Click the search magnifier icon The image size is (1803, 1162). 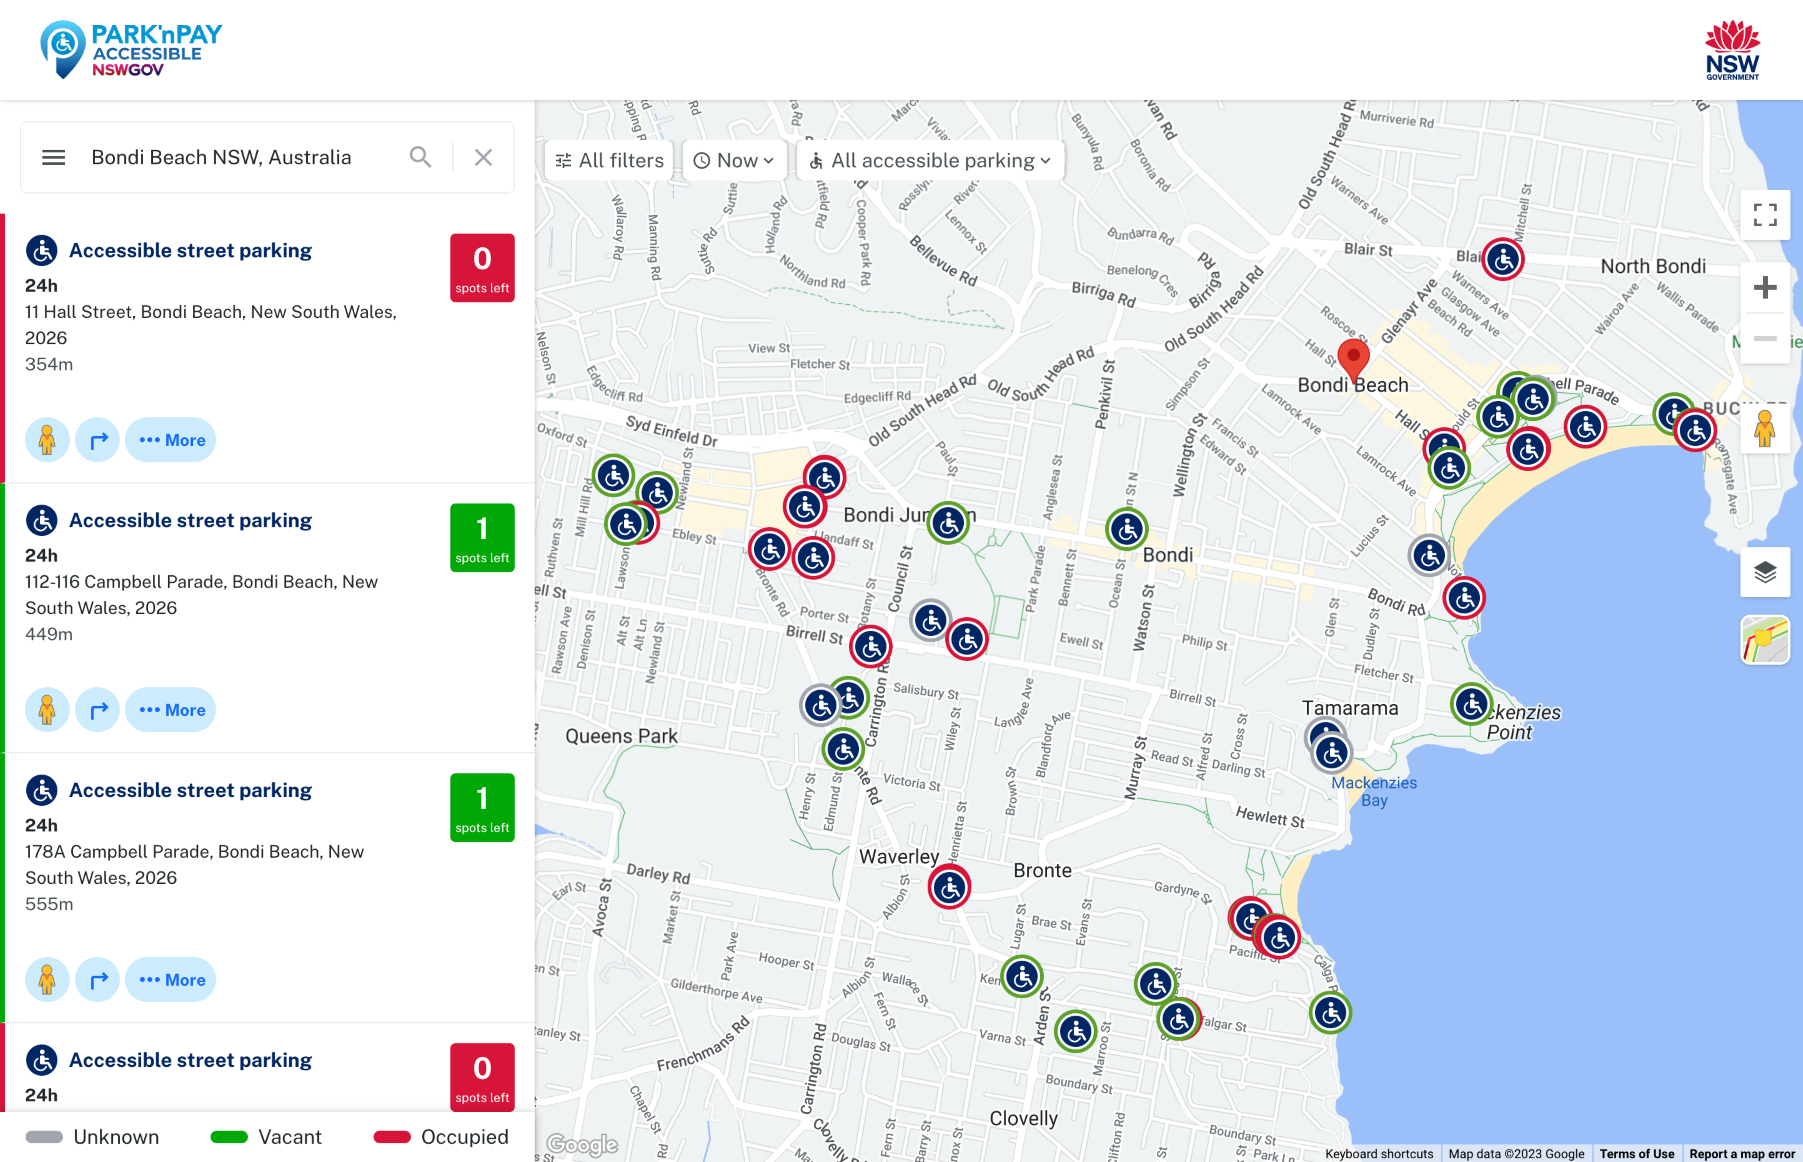tap(420, 158)
